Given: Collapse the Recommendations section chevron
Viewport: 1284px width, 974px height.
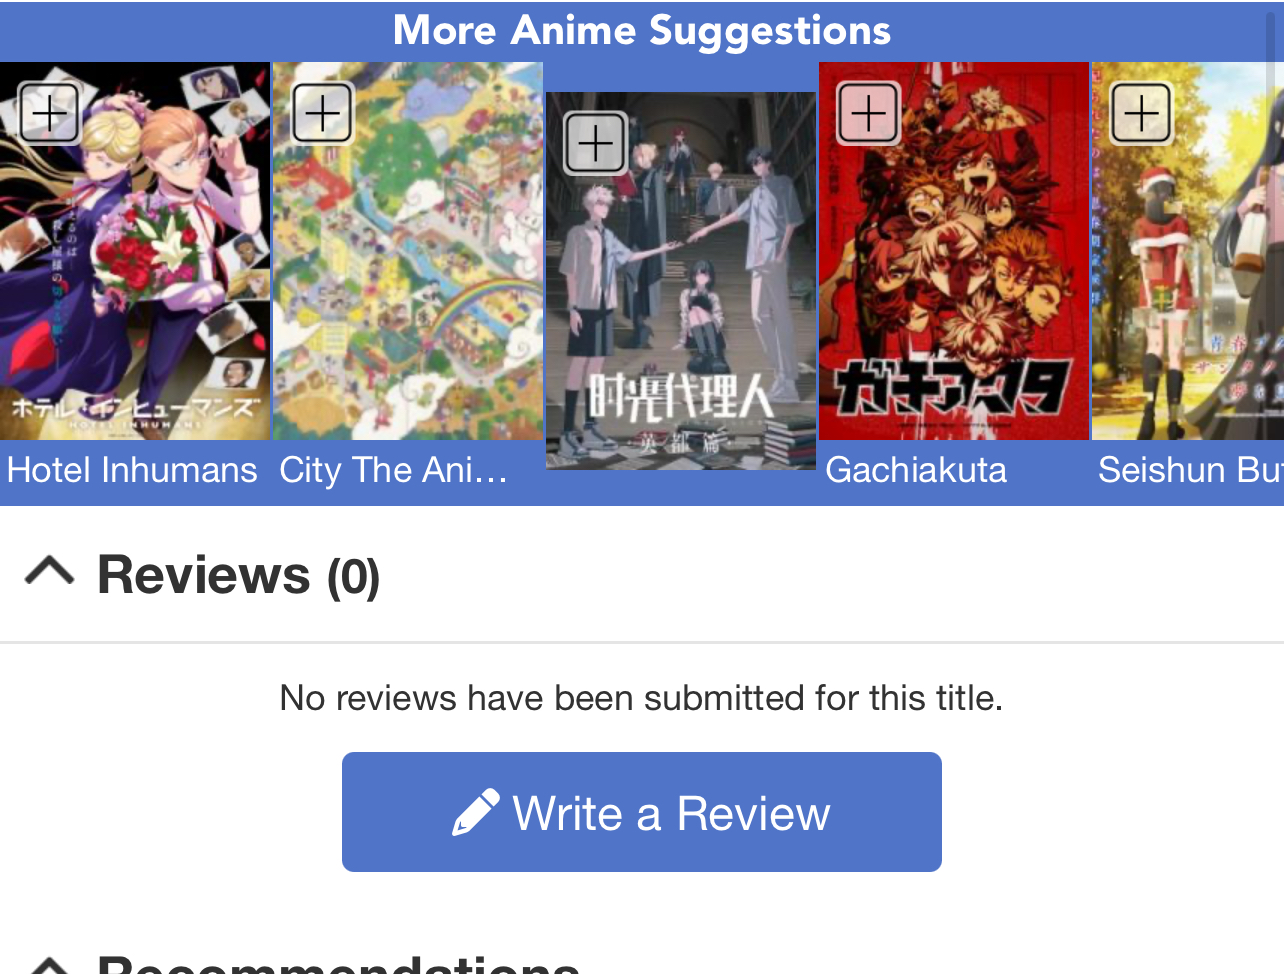Looking at the screenshot, I should coord(50,966).
